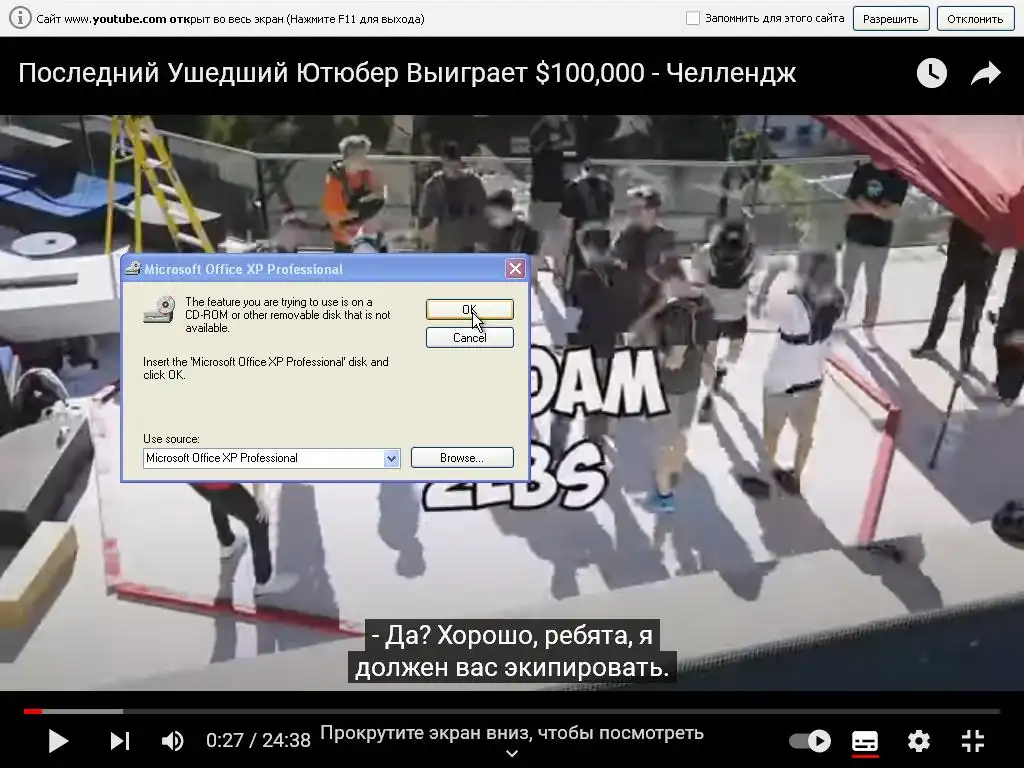The height and width of the screenshot is (768, 1024).
Task: Click the CD-ROM icon in dialog
Action: pyautogui.click(x=159, y=310)
